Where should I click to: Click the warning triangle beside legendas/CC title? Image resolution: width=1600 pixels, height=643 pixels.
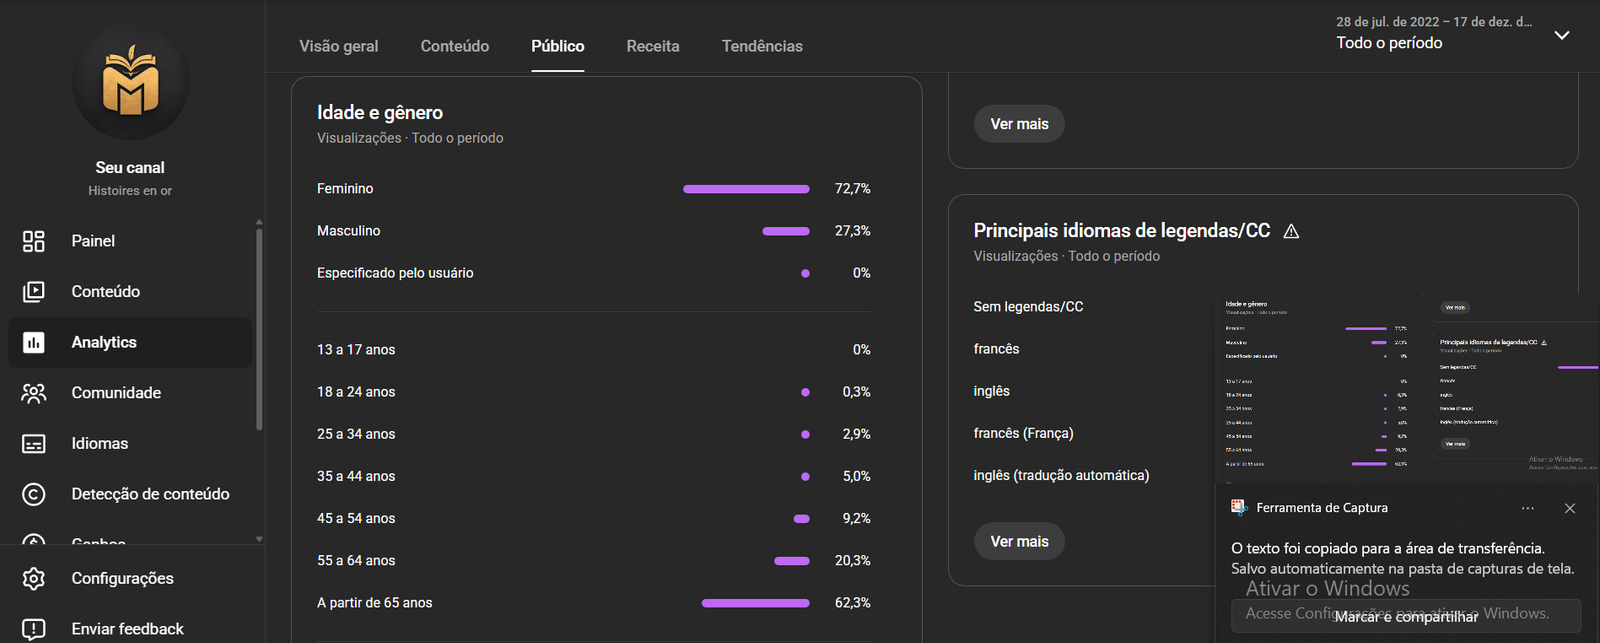[1291, 232]
